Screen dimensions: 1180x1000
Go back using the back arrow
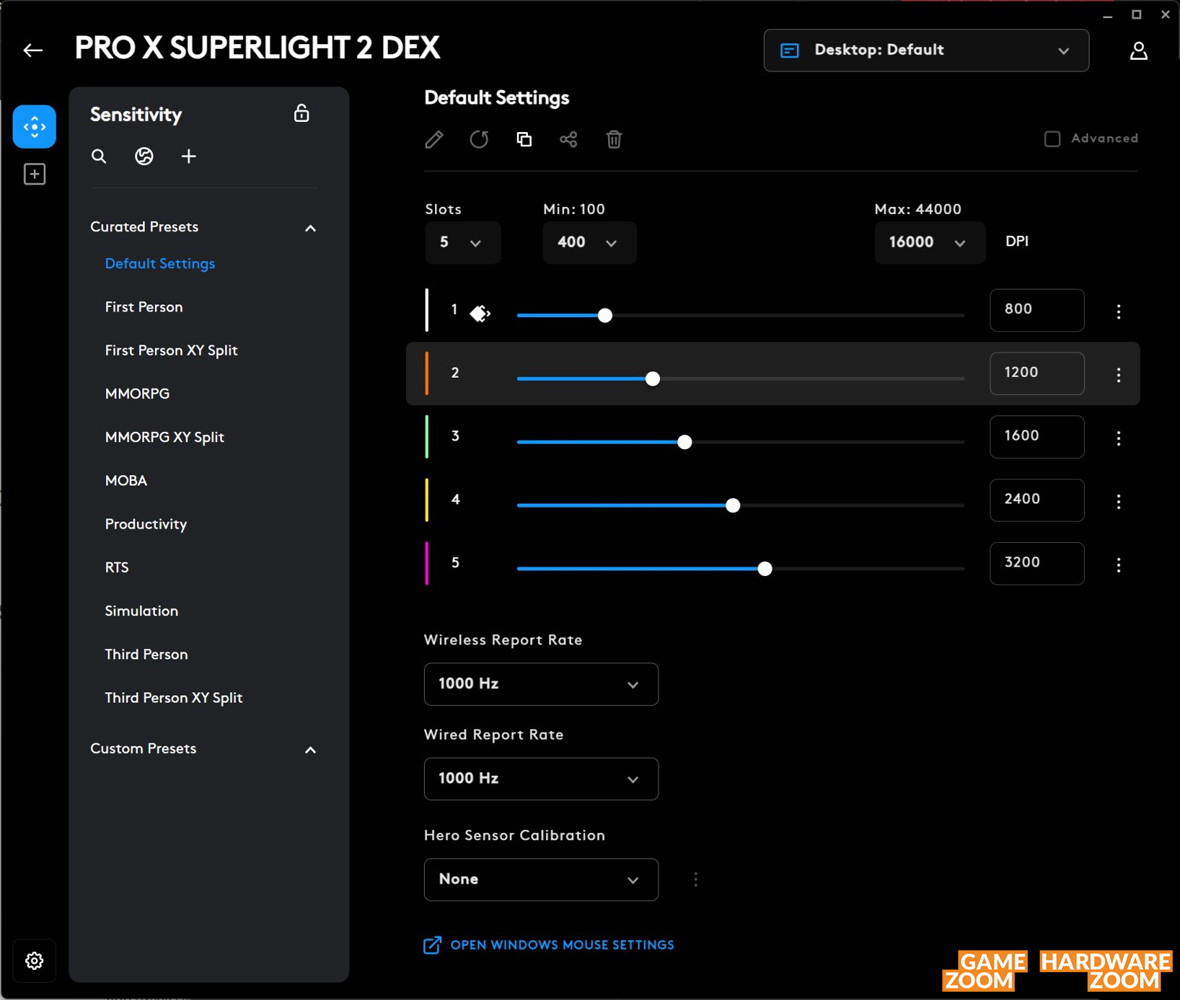[x=32, y=50]
